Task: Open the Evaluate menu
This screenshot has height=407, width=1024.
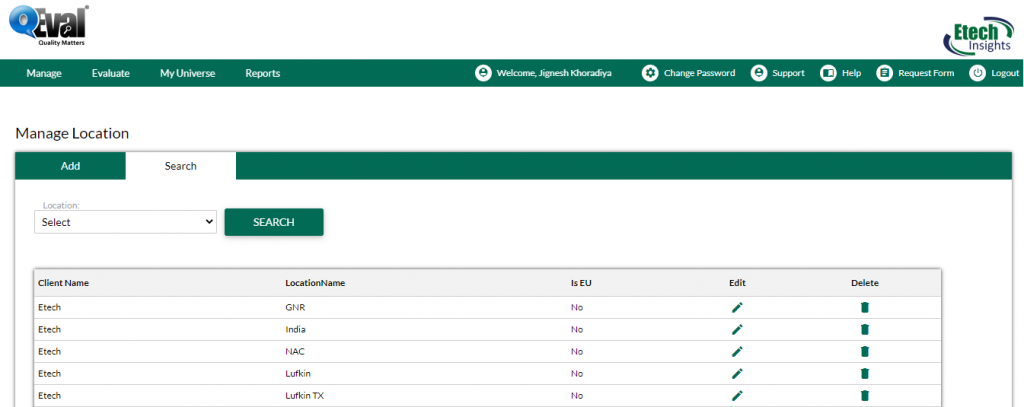Action: 110,73
